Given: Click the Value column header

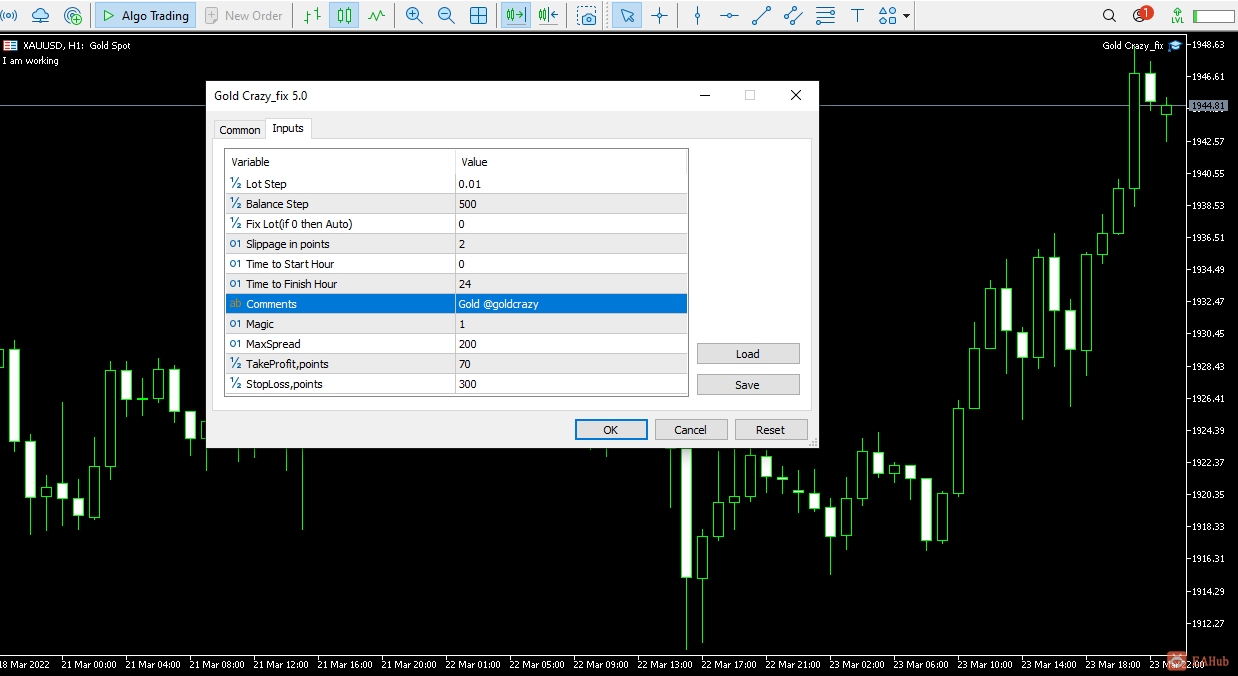Looking at the screenshot, I should click(x=571, y=162).
